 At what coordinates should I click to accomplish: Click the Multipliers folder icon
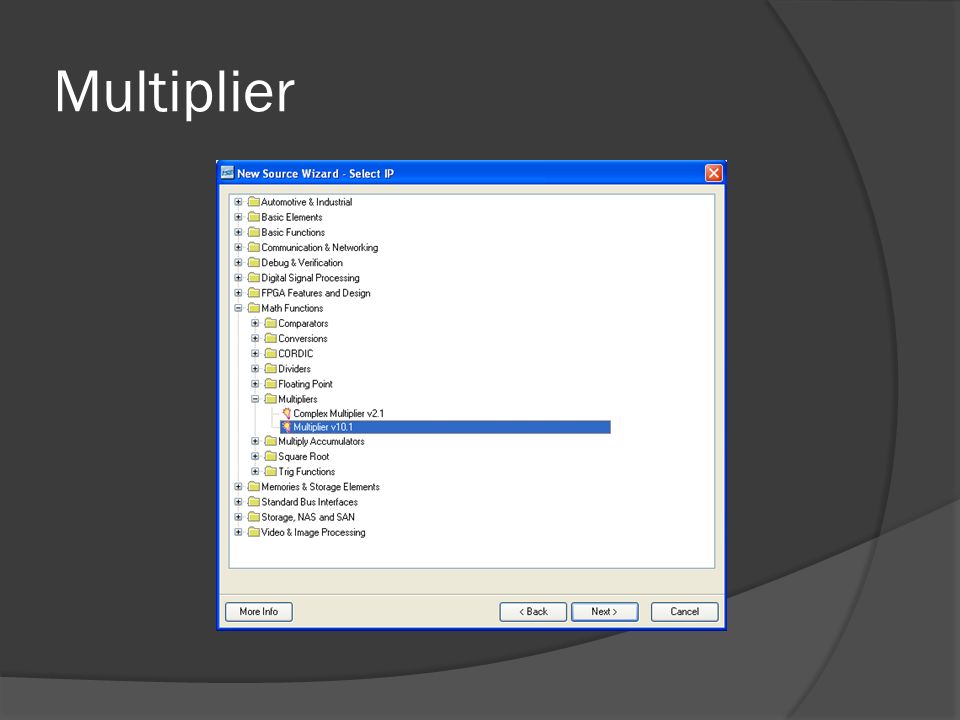tap(271, 399)
